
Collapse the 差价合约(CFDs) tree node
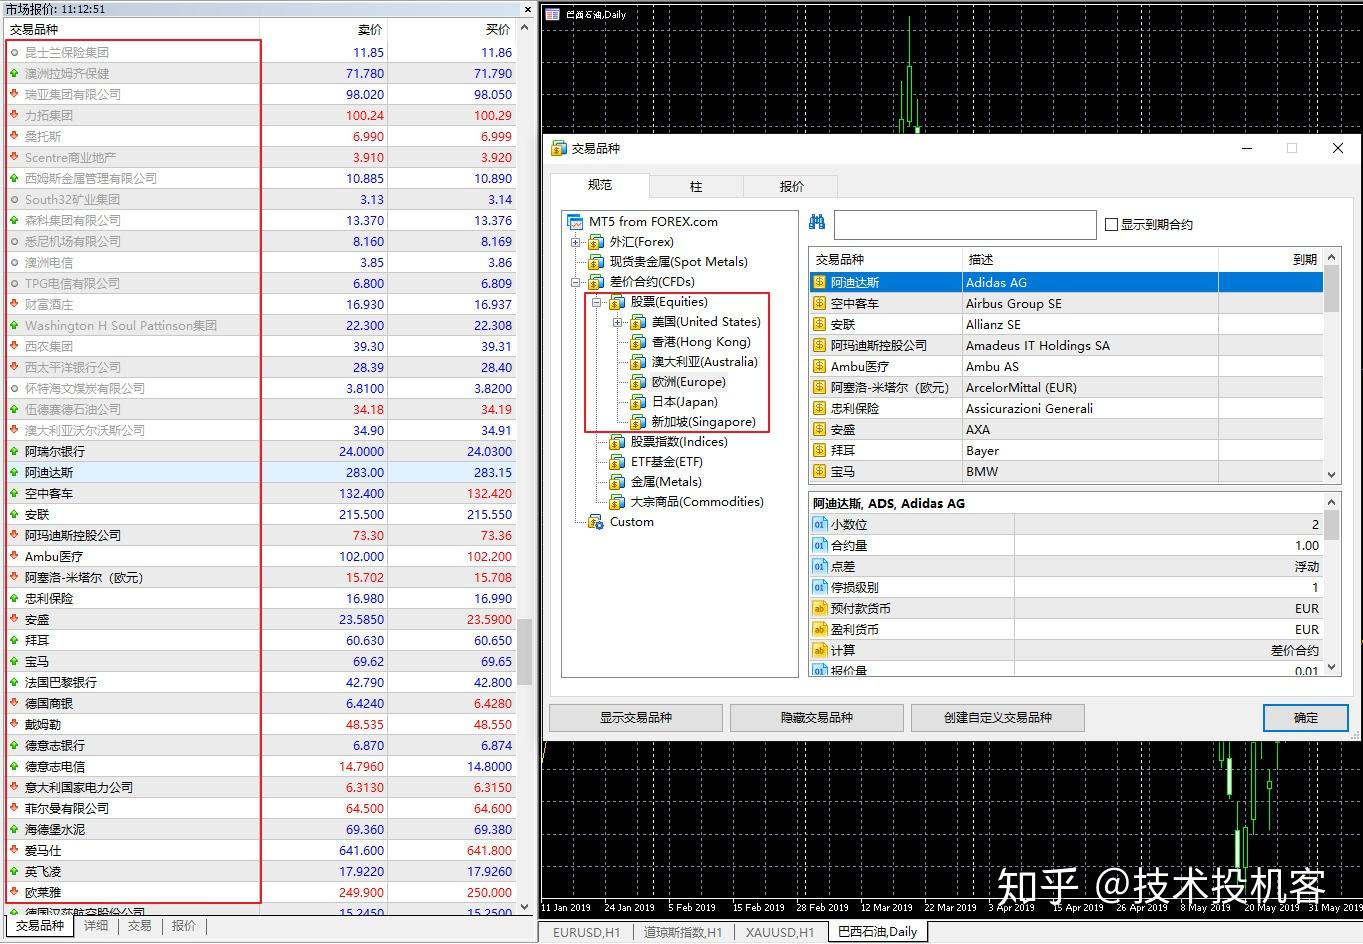(575, 281)
